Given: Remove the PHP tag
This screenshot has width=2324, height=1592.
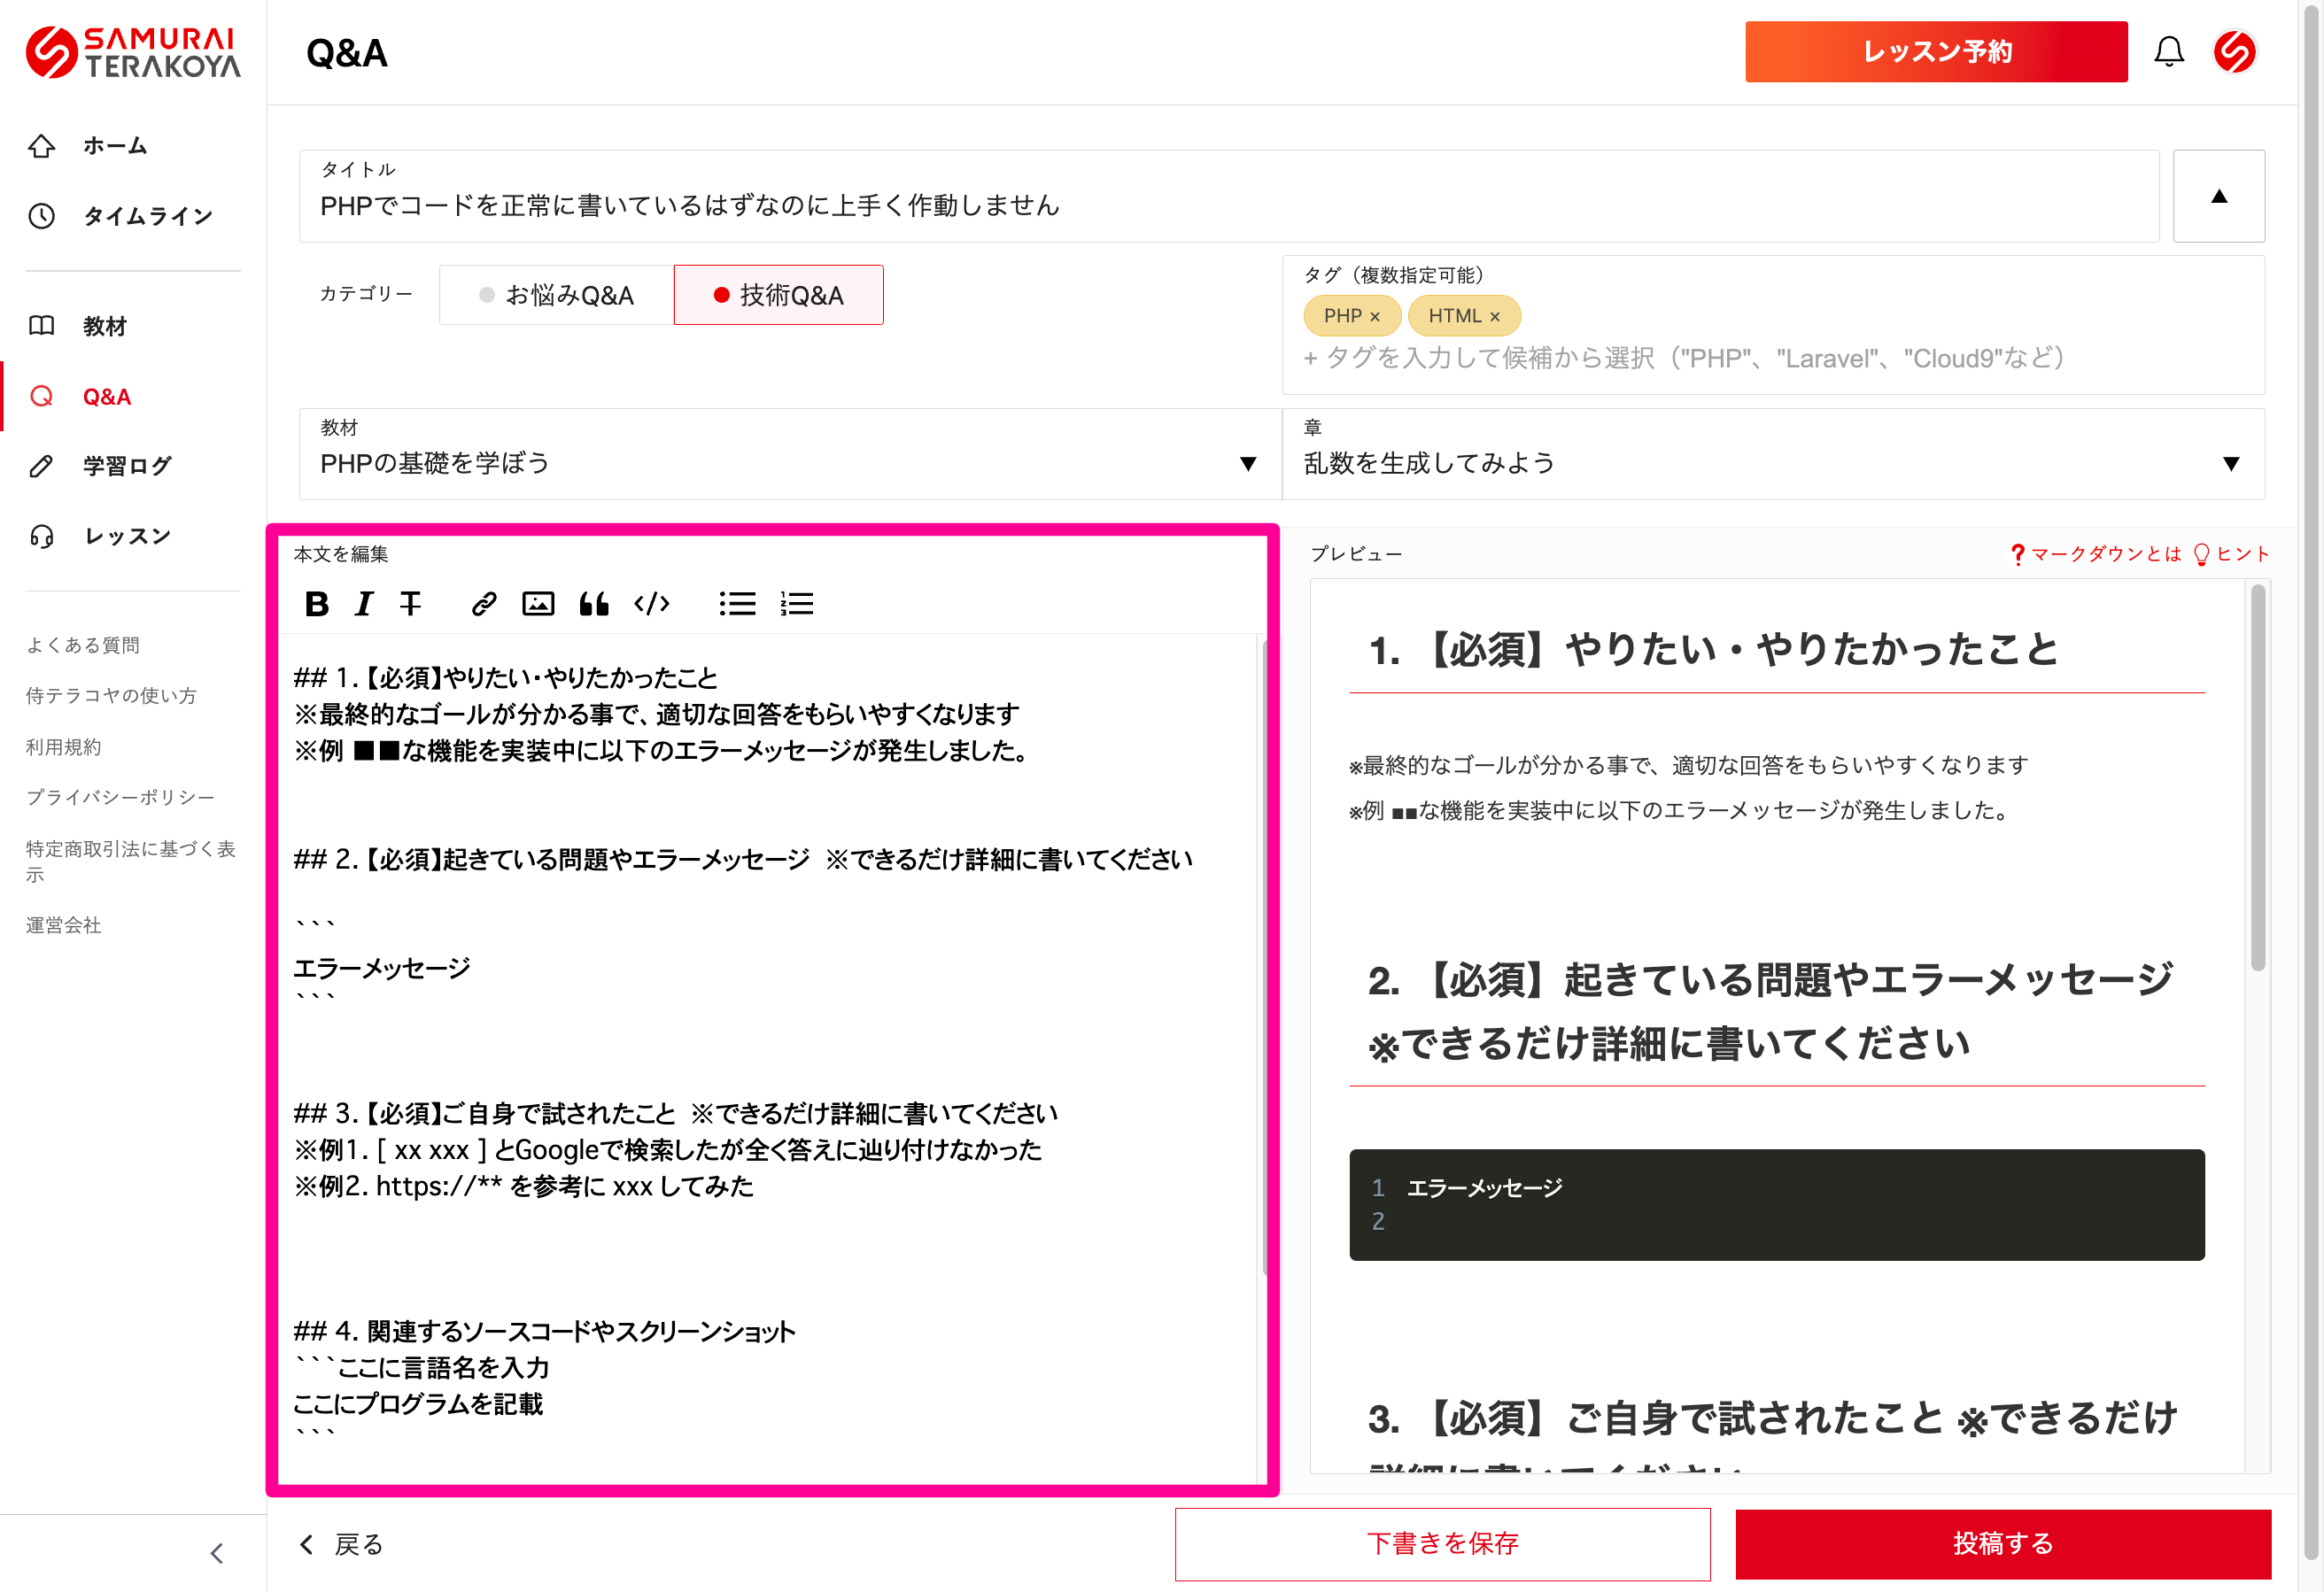Looking at the screenshot, I should pos(1375,317).
